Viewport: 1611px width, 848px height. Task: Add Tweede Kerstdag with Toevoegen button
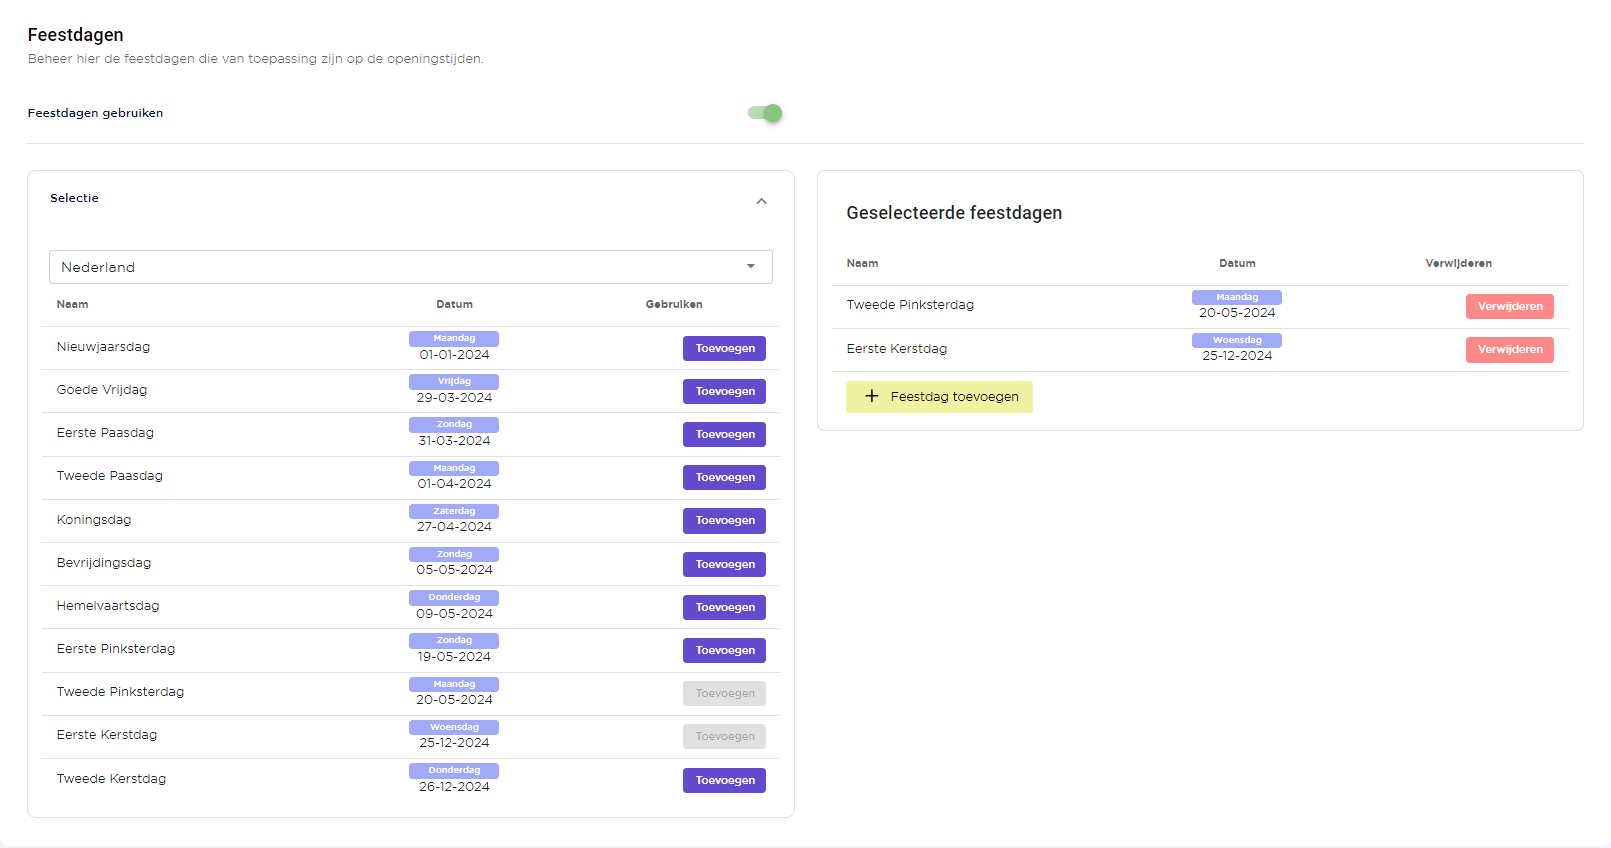[724, 780]
